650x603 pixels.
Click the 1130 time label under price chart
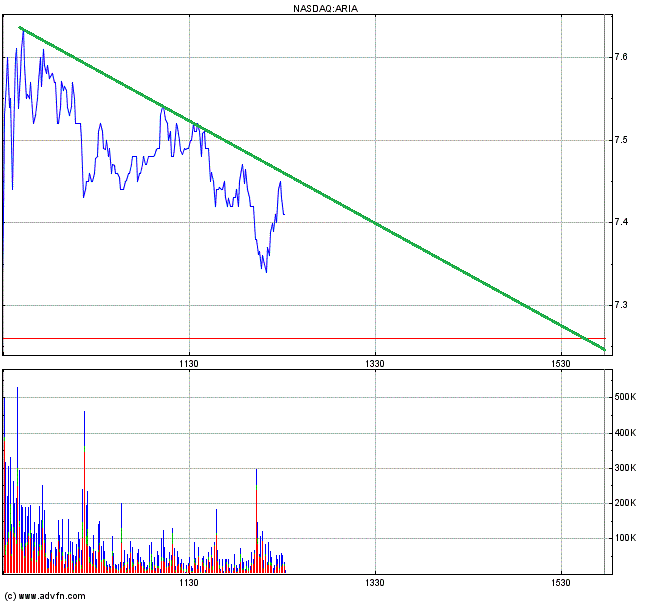[189, 362]
